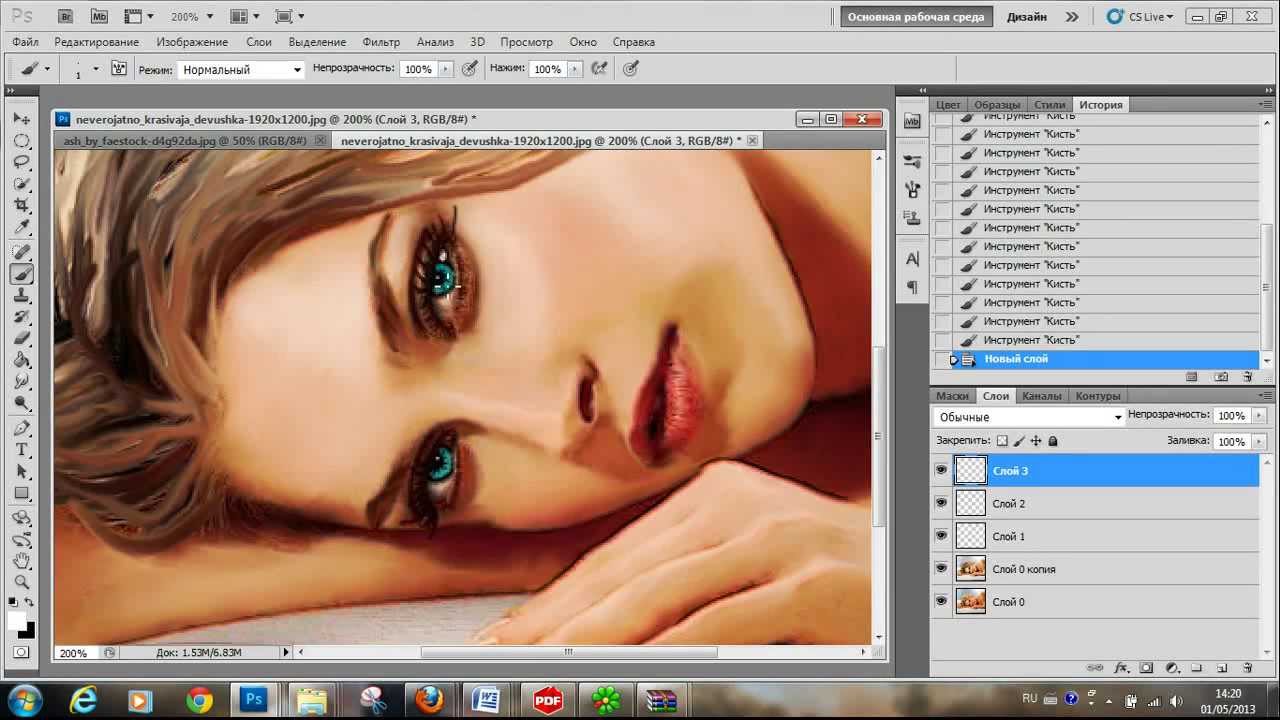The height and width of the screenshot is (720, 1280).
Task: Open the Изображение menu
Action: point(192,42)
